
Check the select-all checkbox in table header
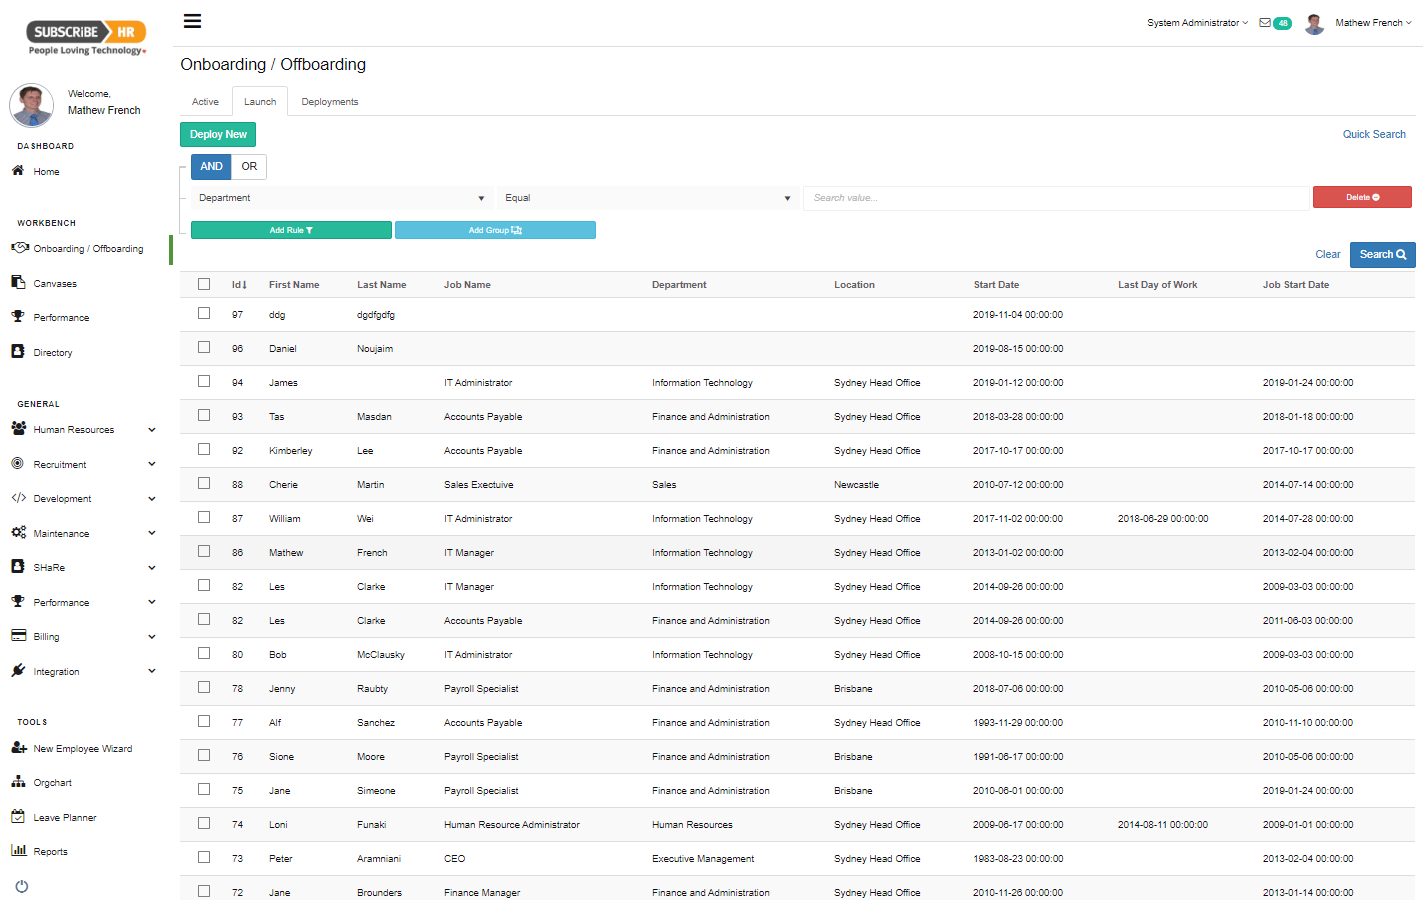coord(204,284)
